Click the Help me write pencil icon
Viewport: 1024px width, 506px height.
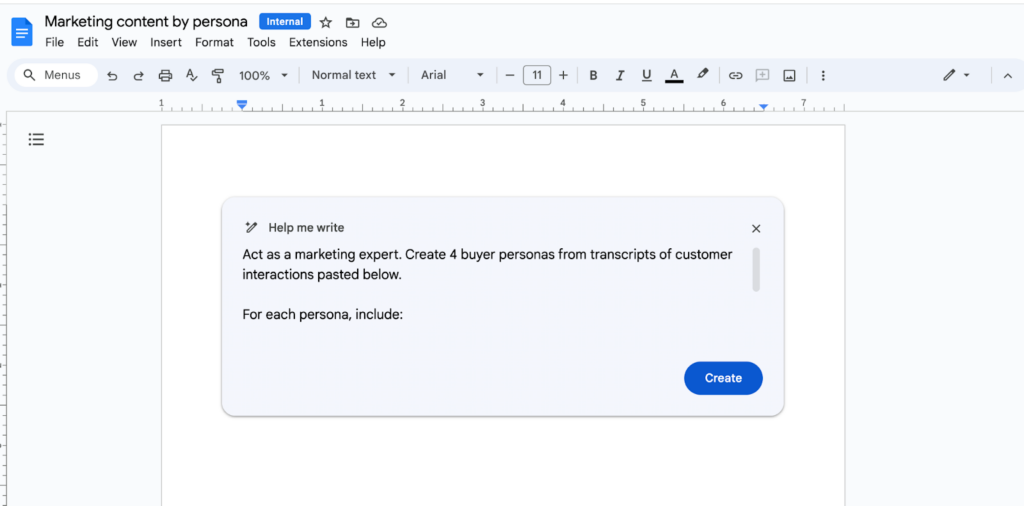(x=250, y=228)
